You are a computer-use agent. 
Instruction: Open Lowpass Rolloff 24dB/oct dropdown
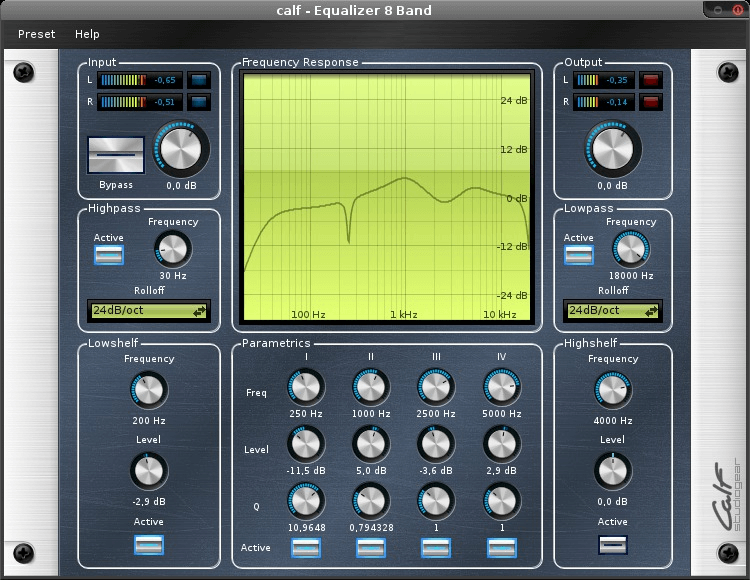(x=613, y=311)
